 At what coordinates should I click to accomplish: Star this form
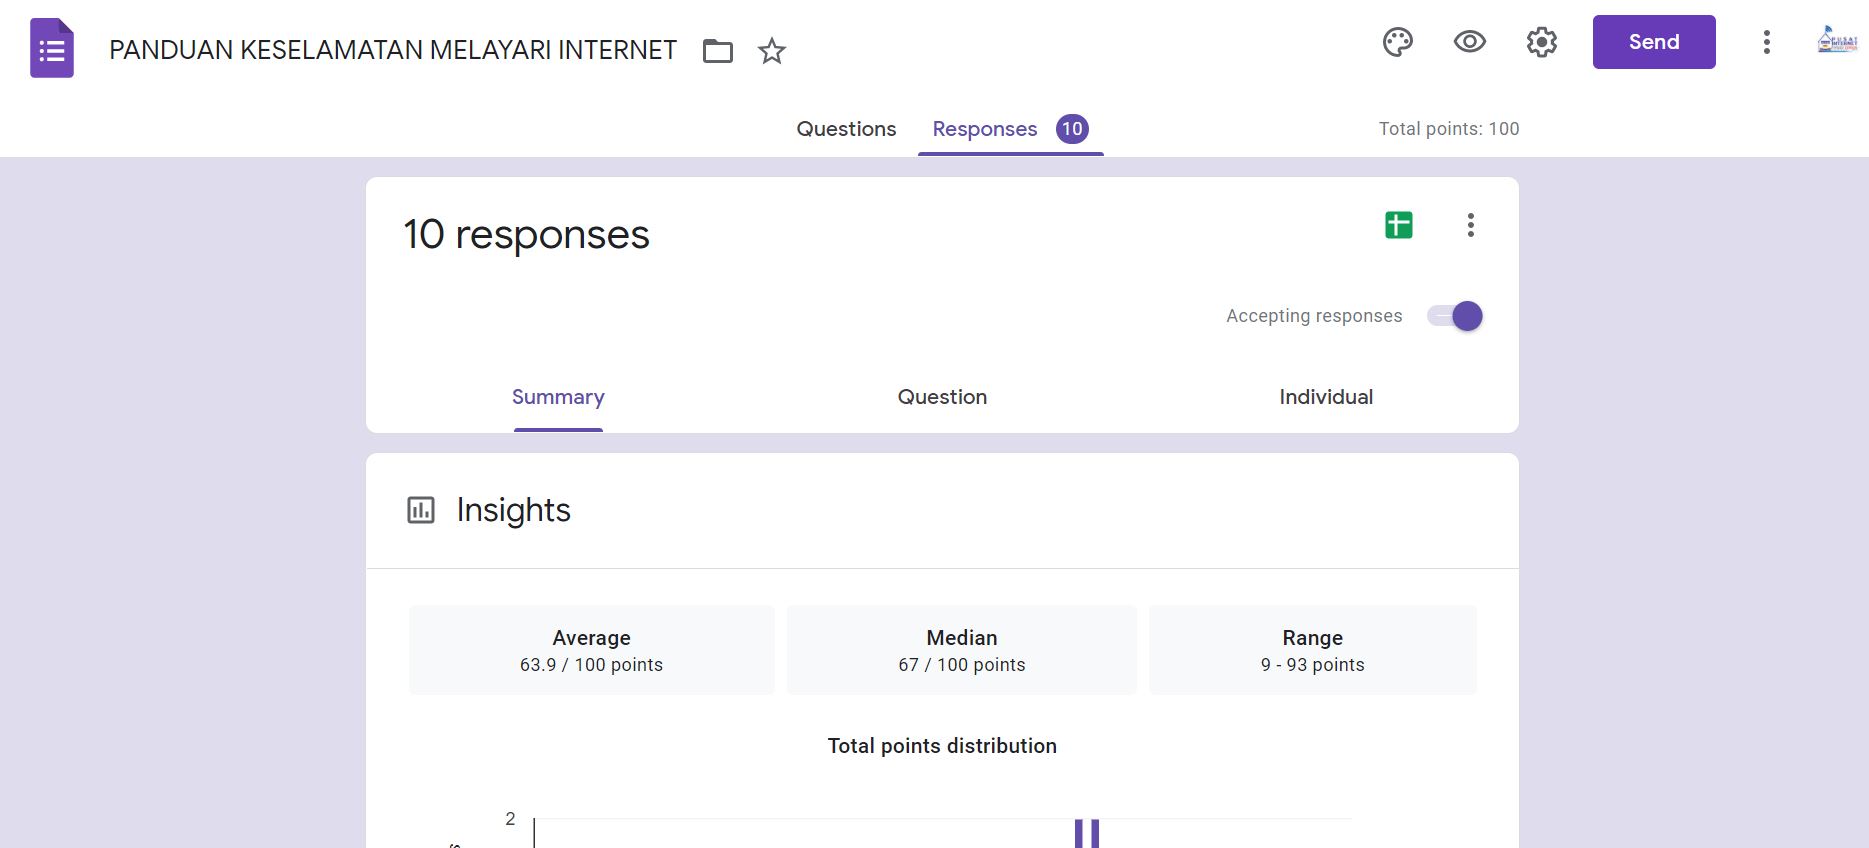pos(771,51)
